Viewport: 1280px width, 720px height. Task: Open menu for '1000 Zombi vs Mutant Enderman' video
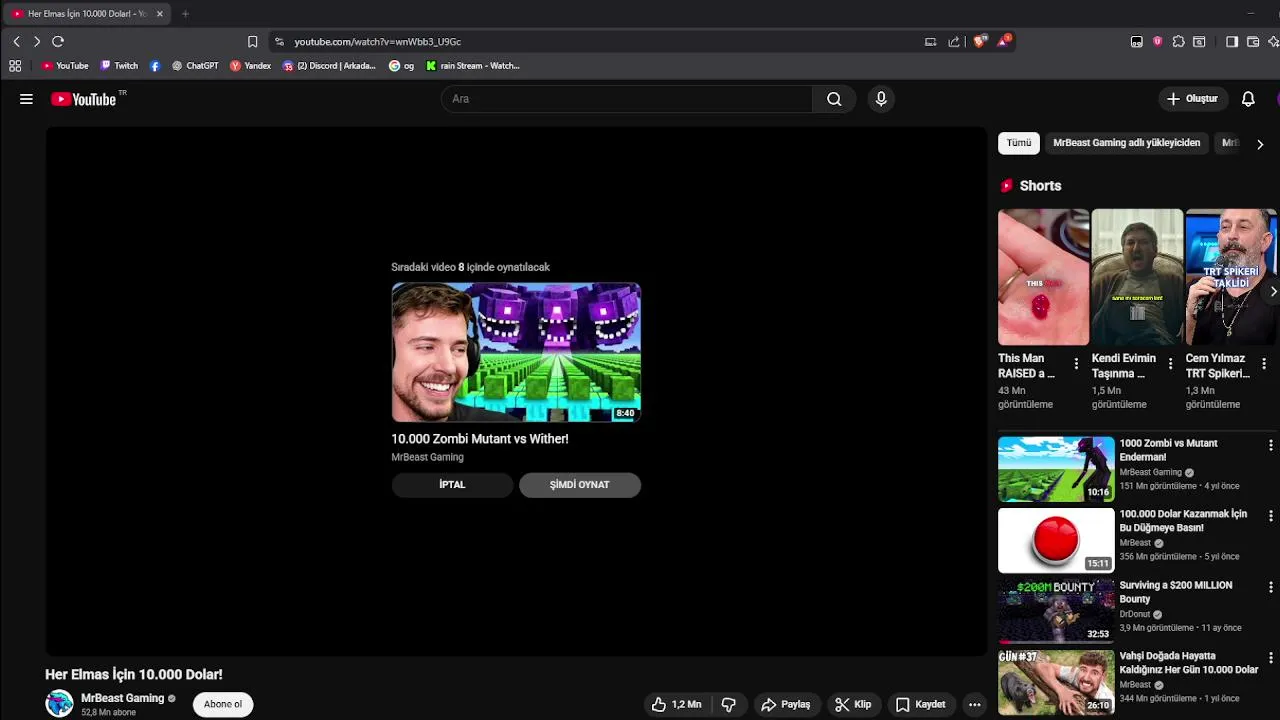1271,445
